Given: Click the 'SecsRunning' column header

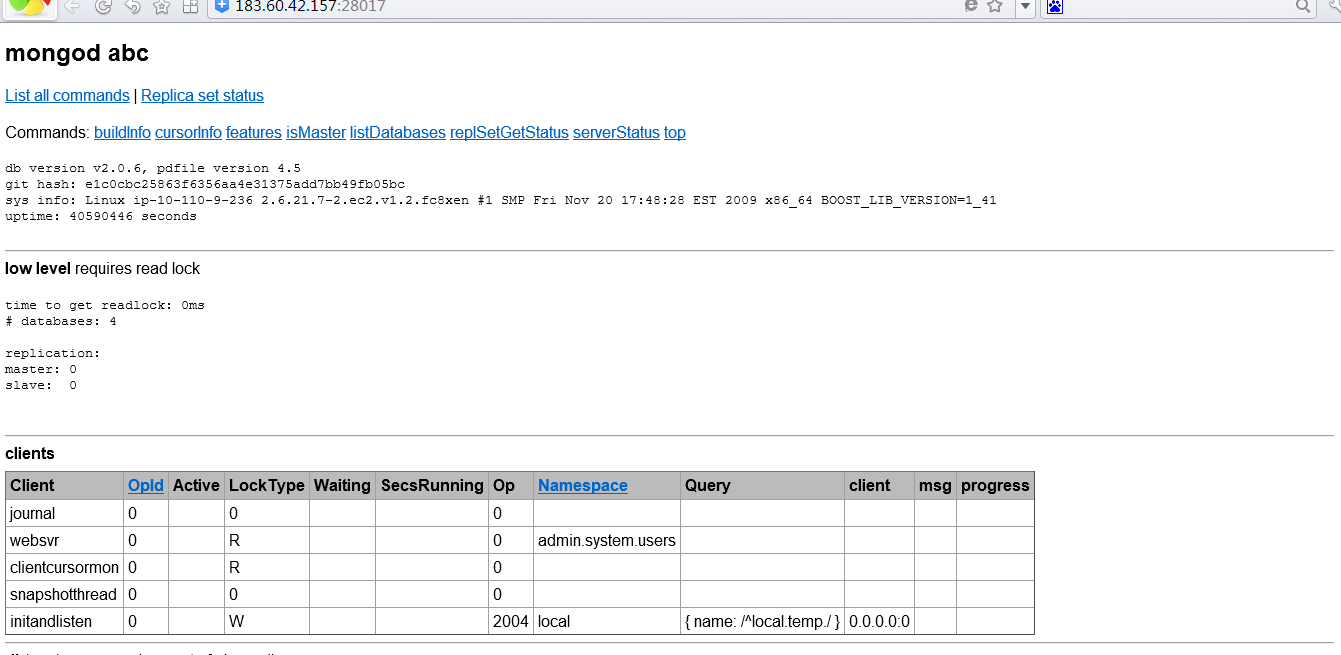Looking at the screenshot, I should pos(432,486).
